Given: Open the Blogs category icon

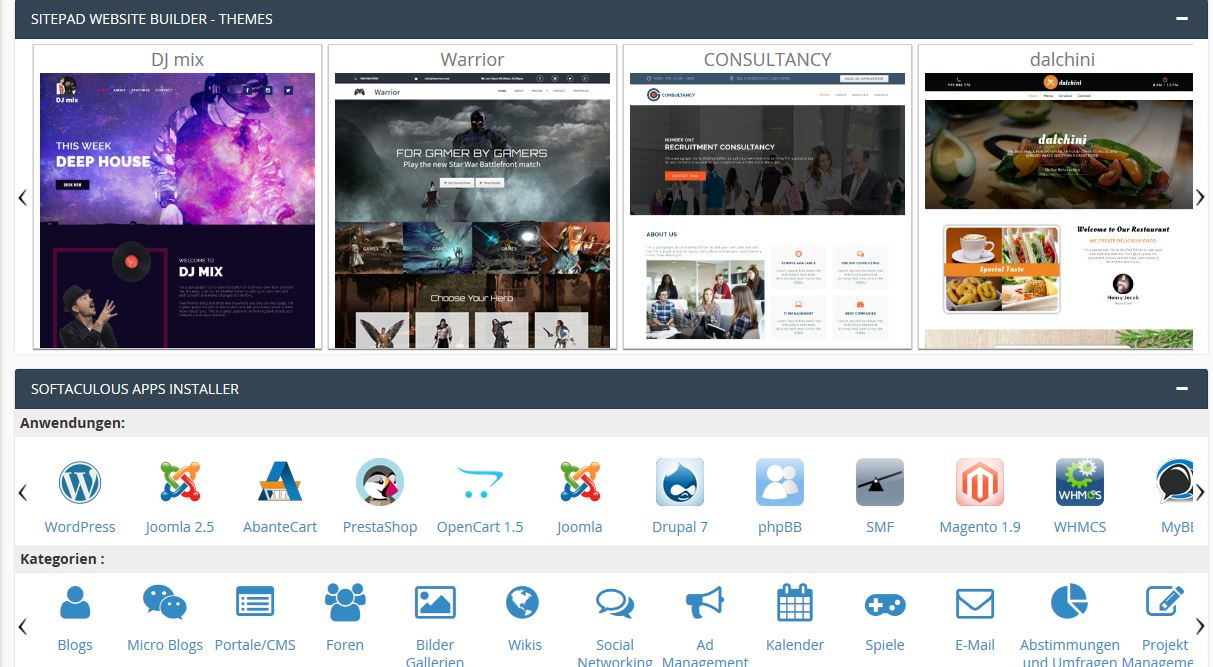Looking at the screenshot, I should (x=75, y=603).
